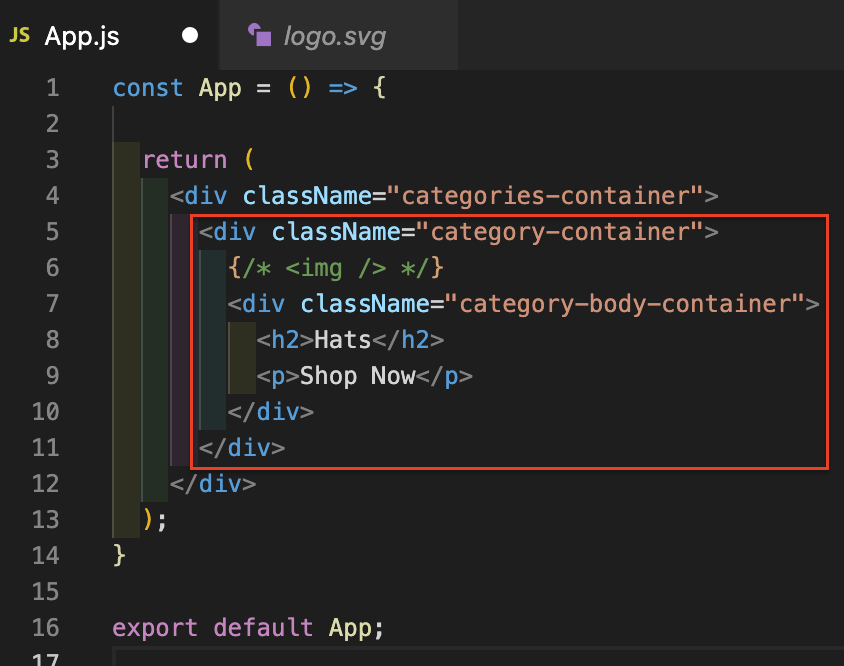The height and width of the screenshot is (666, 844).
Task: Click the commented img tag on line 6
Action: click(x=335, y=268)
